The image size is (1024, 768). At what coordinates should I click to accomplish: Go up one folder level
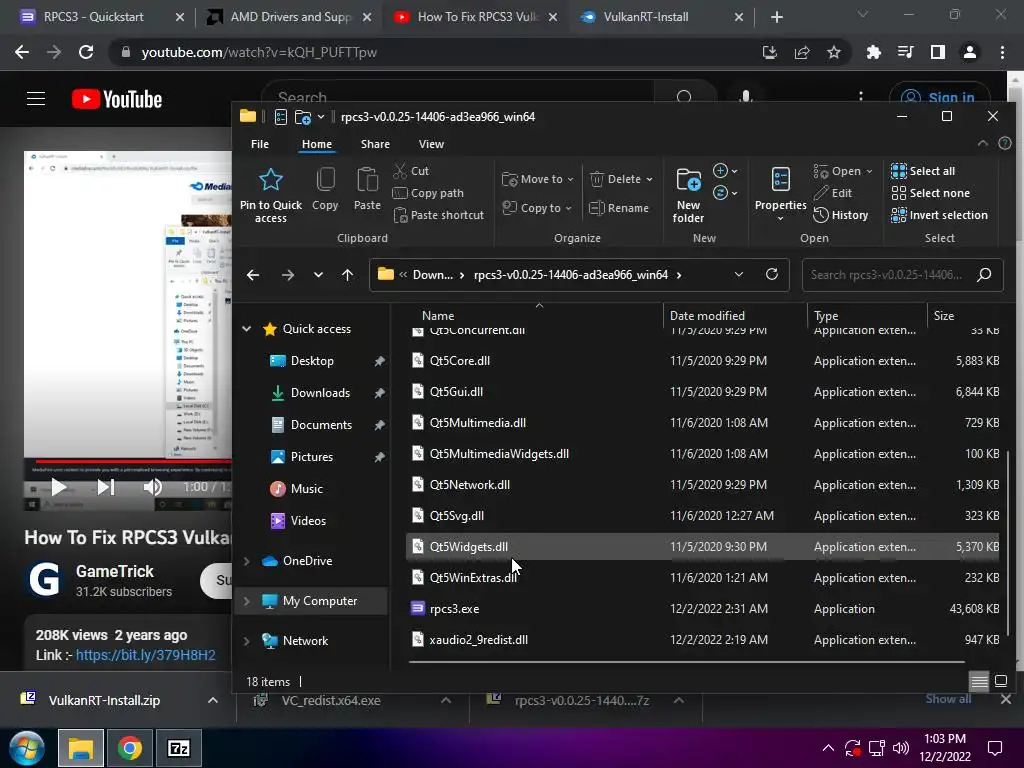click(x=347, y=275)
